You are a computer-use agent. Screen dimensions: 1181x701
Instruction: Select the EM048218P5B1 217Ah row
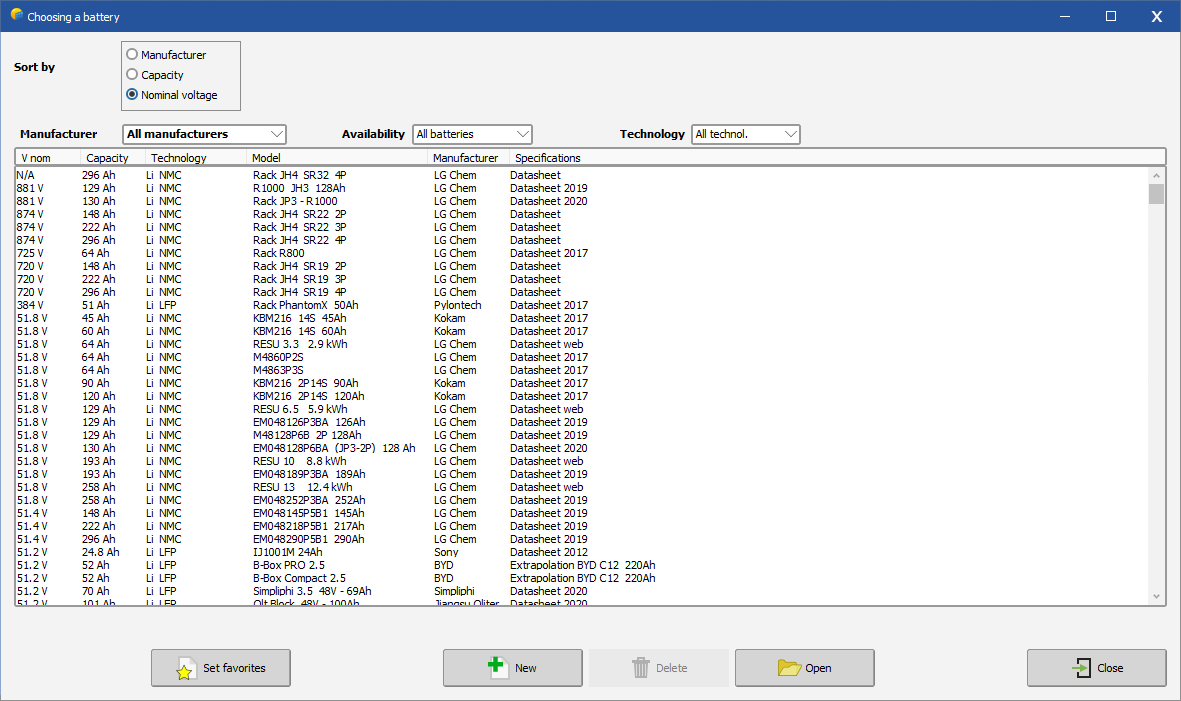[x=581, y=526]
